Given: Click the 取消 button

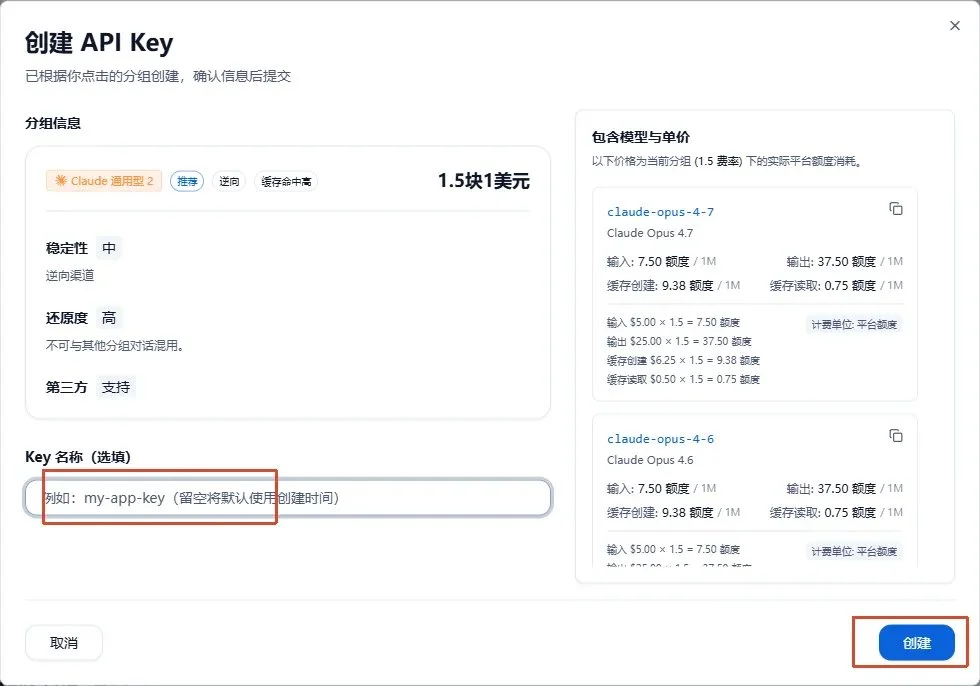Looking at the screenshot, I should point(64,643).
